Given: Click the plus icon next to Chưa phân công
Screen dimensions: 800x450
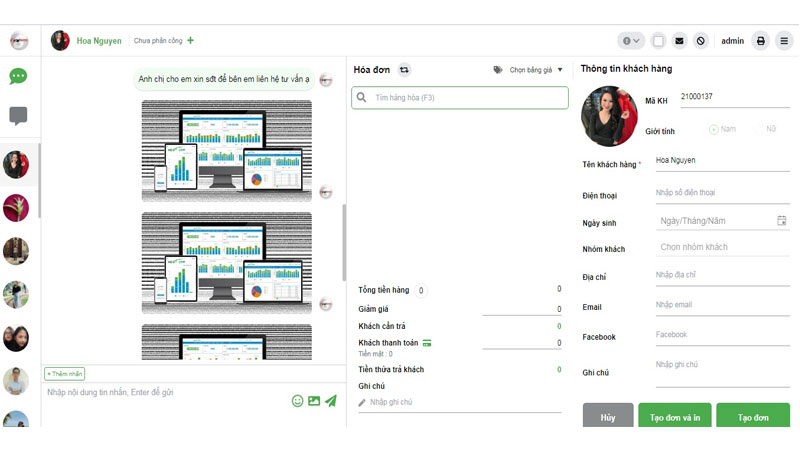Looking at the screenshot, I should point(190,40).
